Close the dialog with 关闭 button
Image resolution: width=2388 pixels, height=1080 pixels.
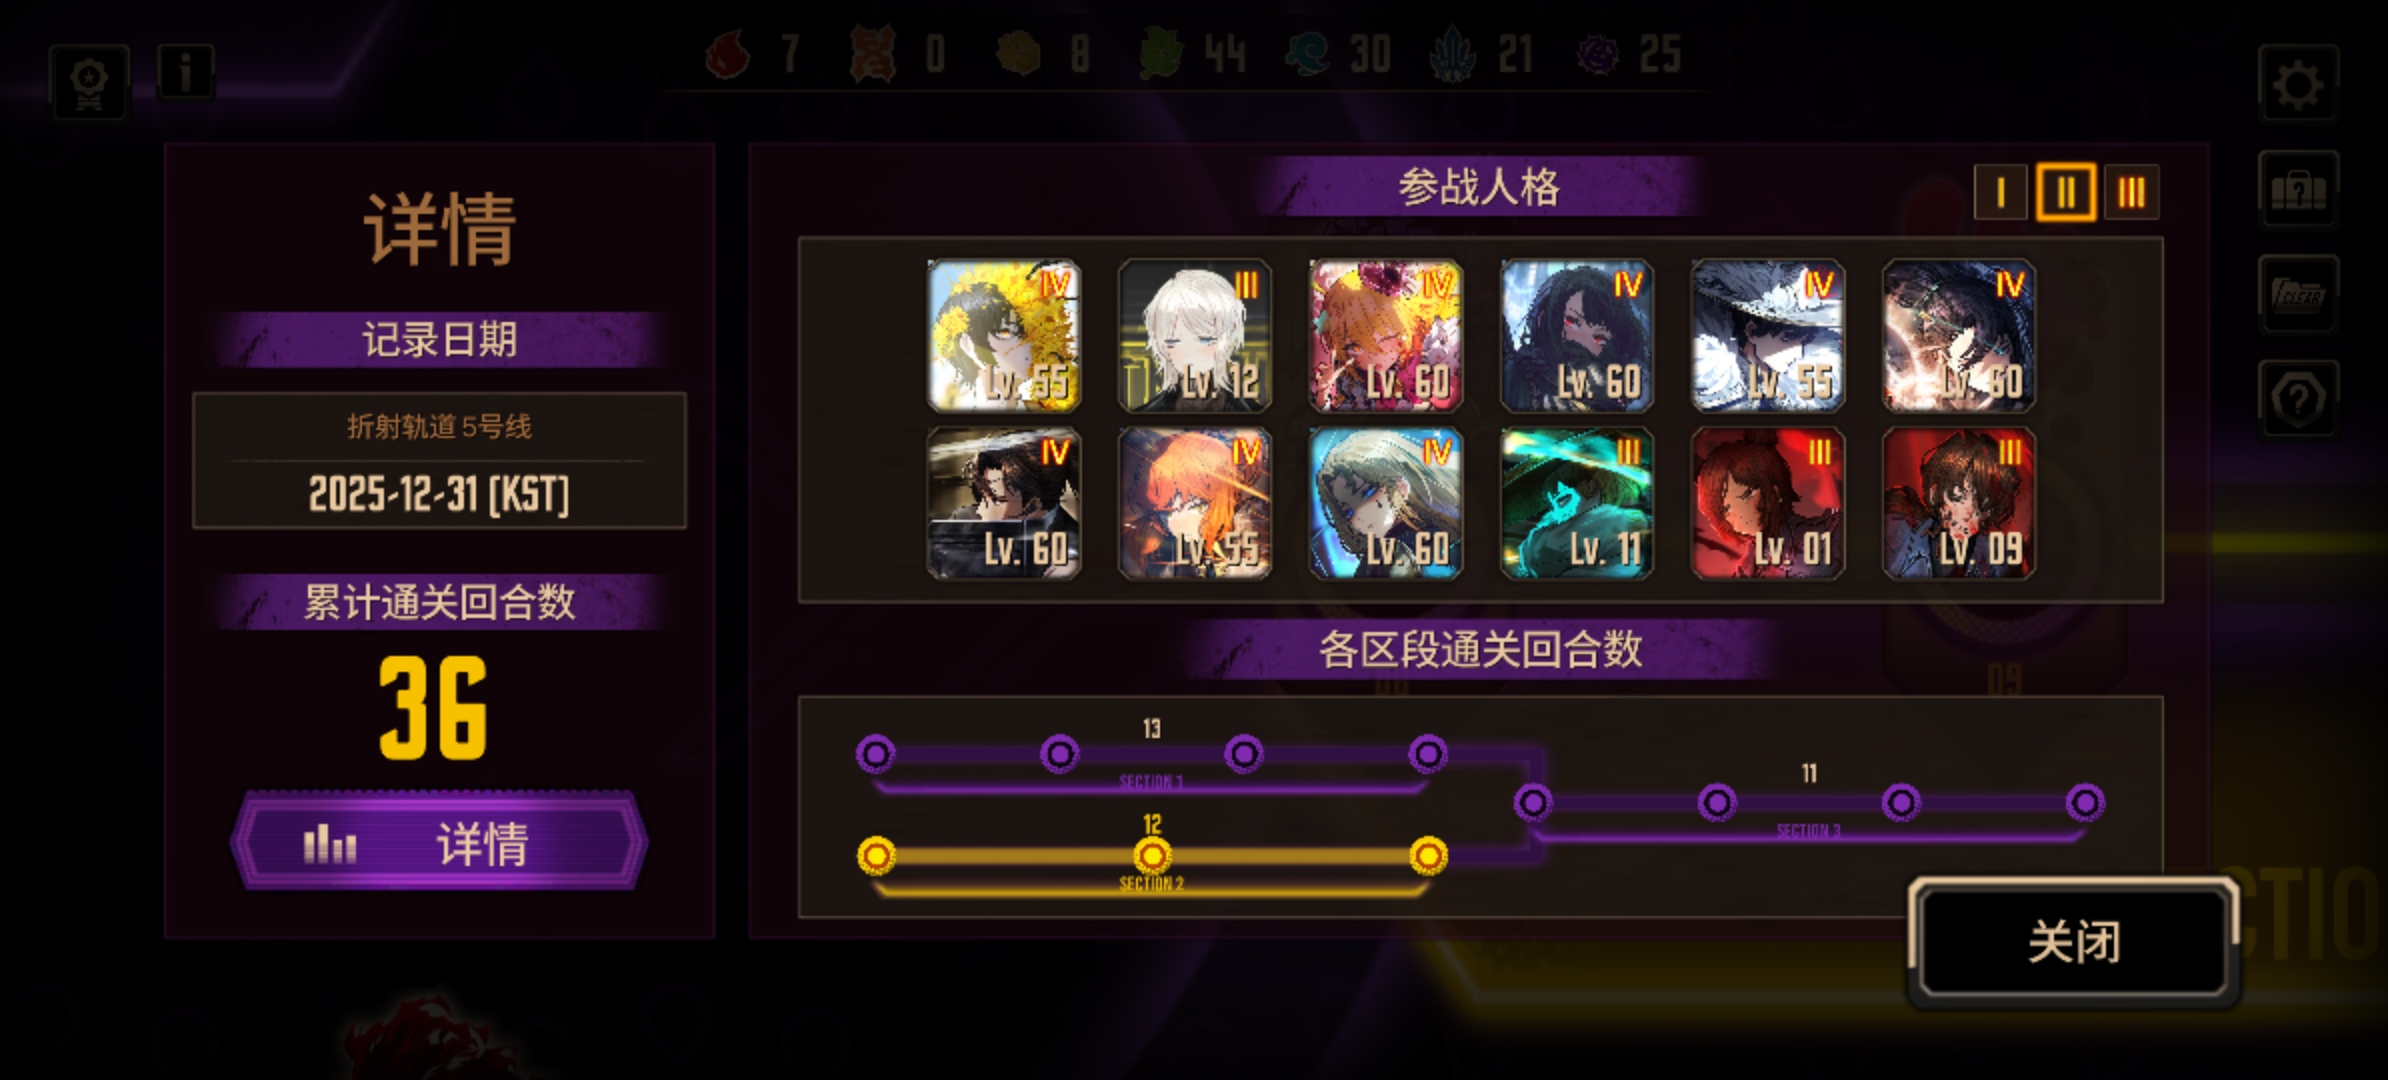(2074, 942)
